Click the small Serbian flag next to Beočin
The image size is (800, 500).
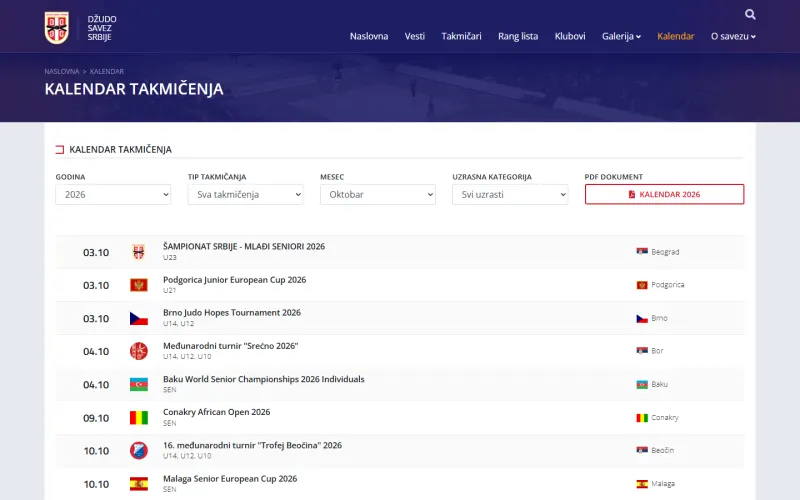[642, 450]
